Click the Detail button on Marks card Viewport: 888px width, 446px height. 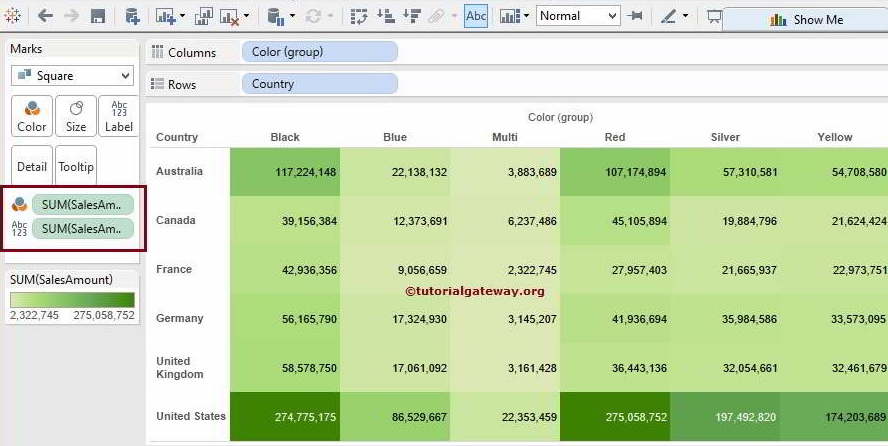[32, 165]
